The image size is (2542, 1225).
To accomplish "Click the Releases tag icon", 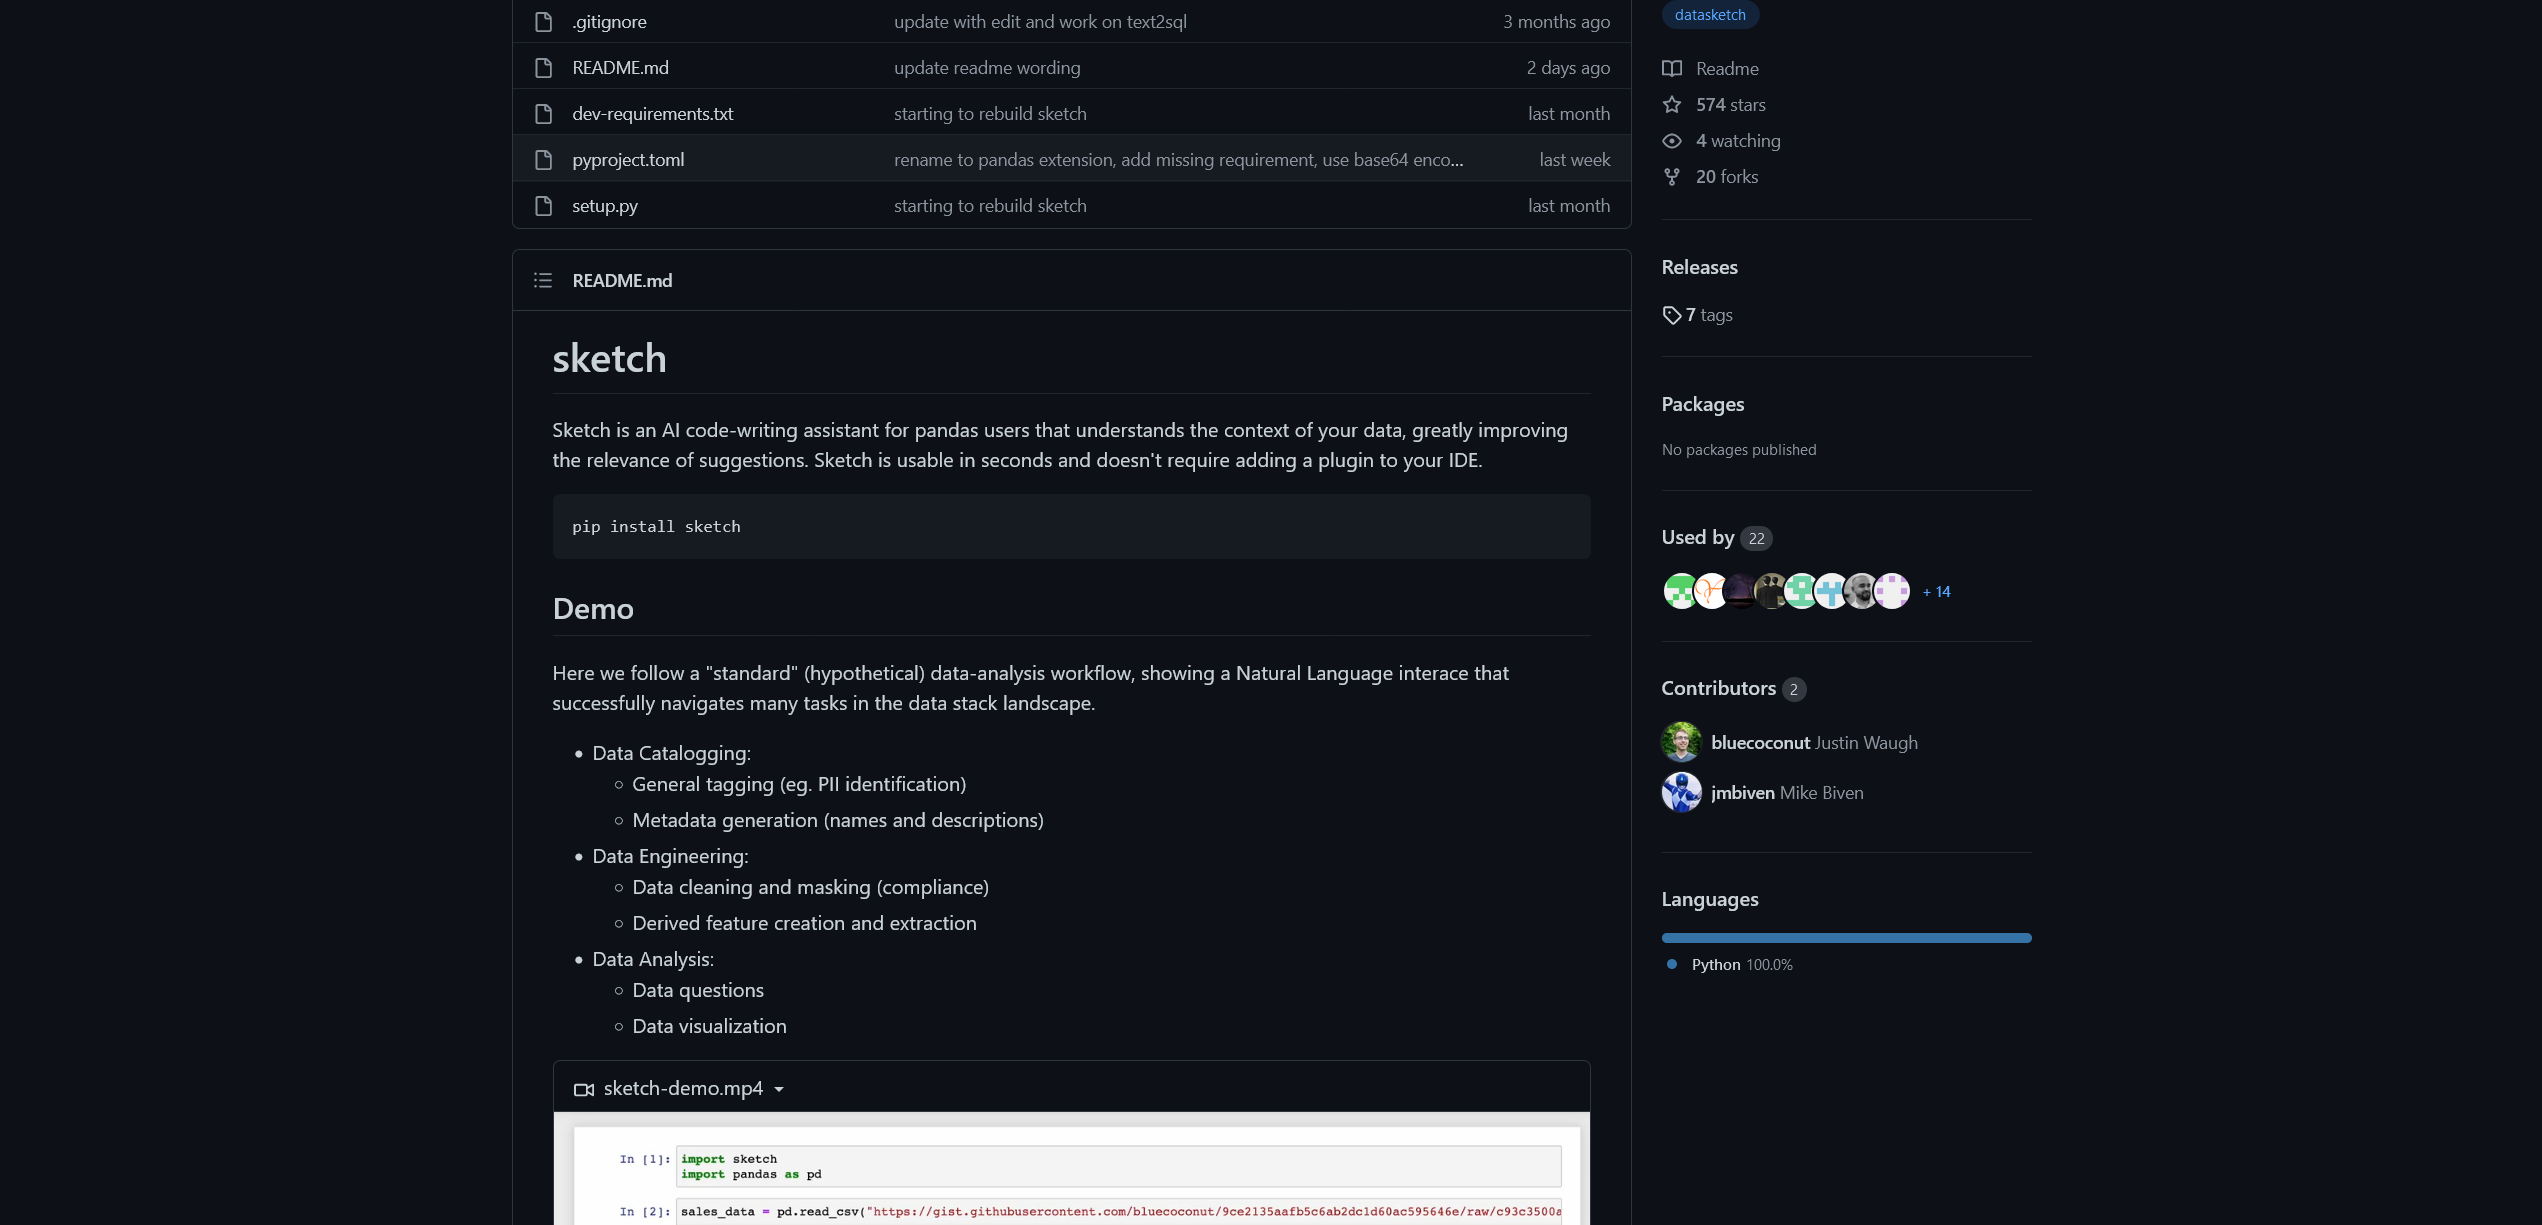I will point(1671,314).
